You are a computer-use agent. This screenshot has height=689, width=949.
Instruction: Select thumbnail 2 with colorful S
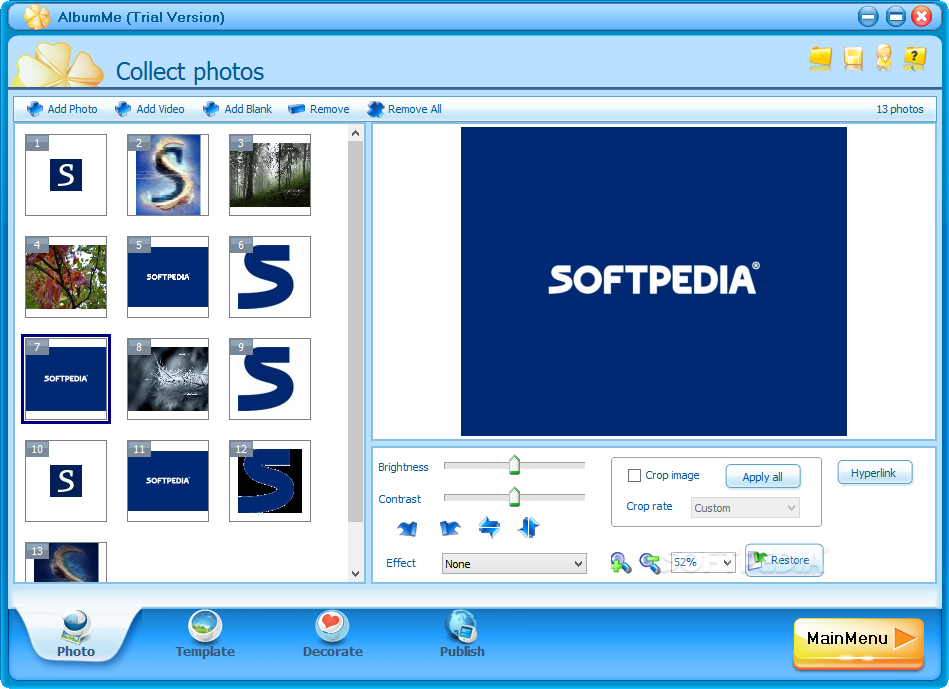(x=168, y=175)
